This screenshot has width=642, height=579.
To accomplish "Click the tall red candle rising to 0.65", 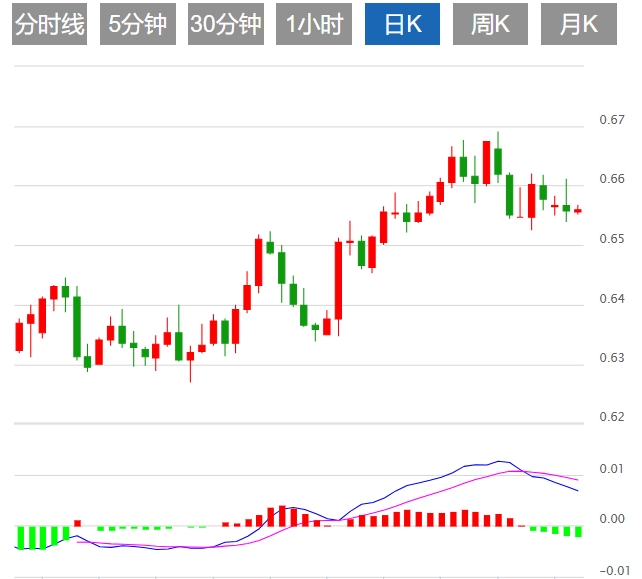I will pos(339,280).
